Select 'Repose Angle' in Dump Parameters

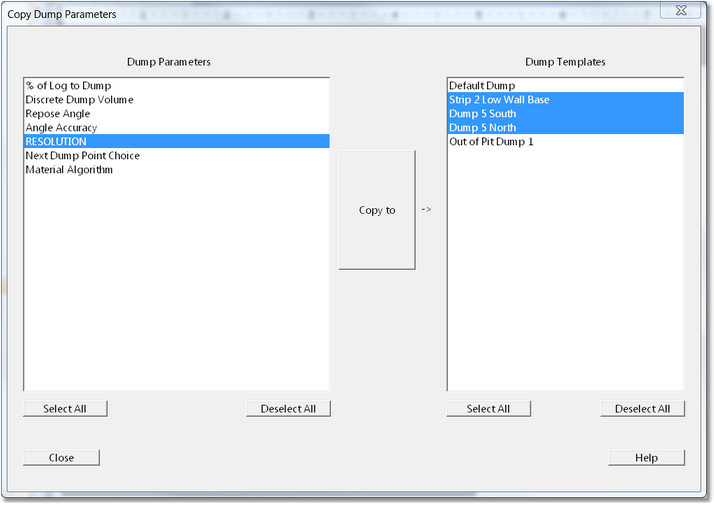pos(176,114)
